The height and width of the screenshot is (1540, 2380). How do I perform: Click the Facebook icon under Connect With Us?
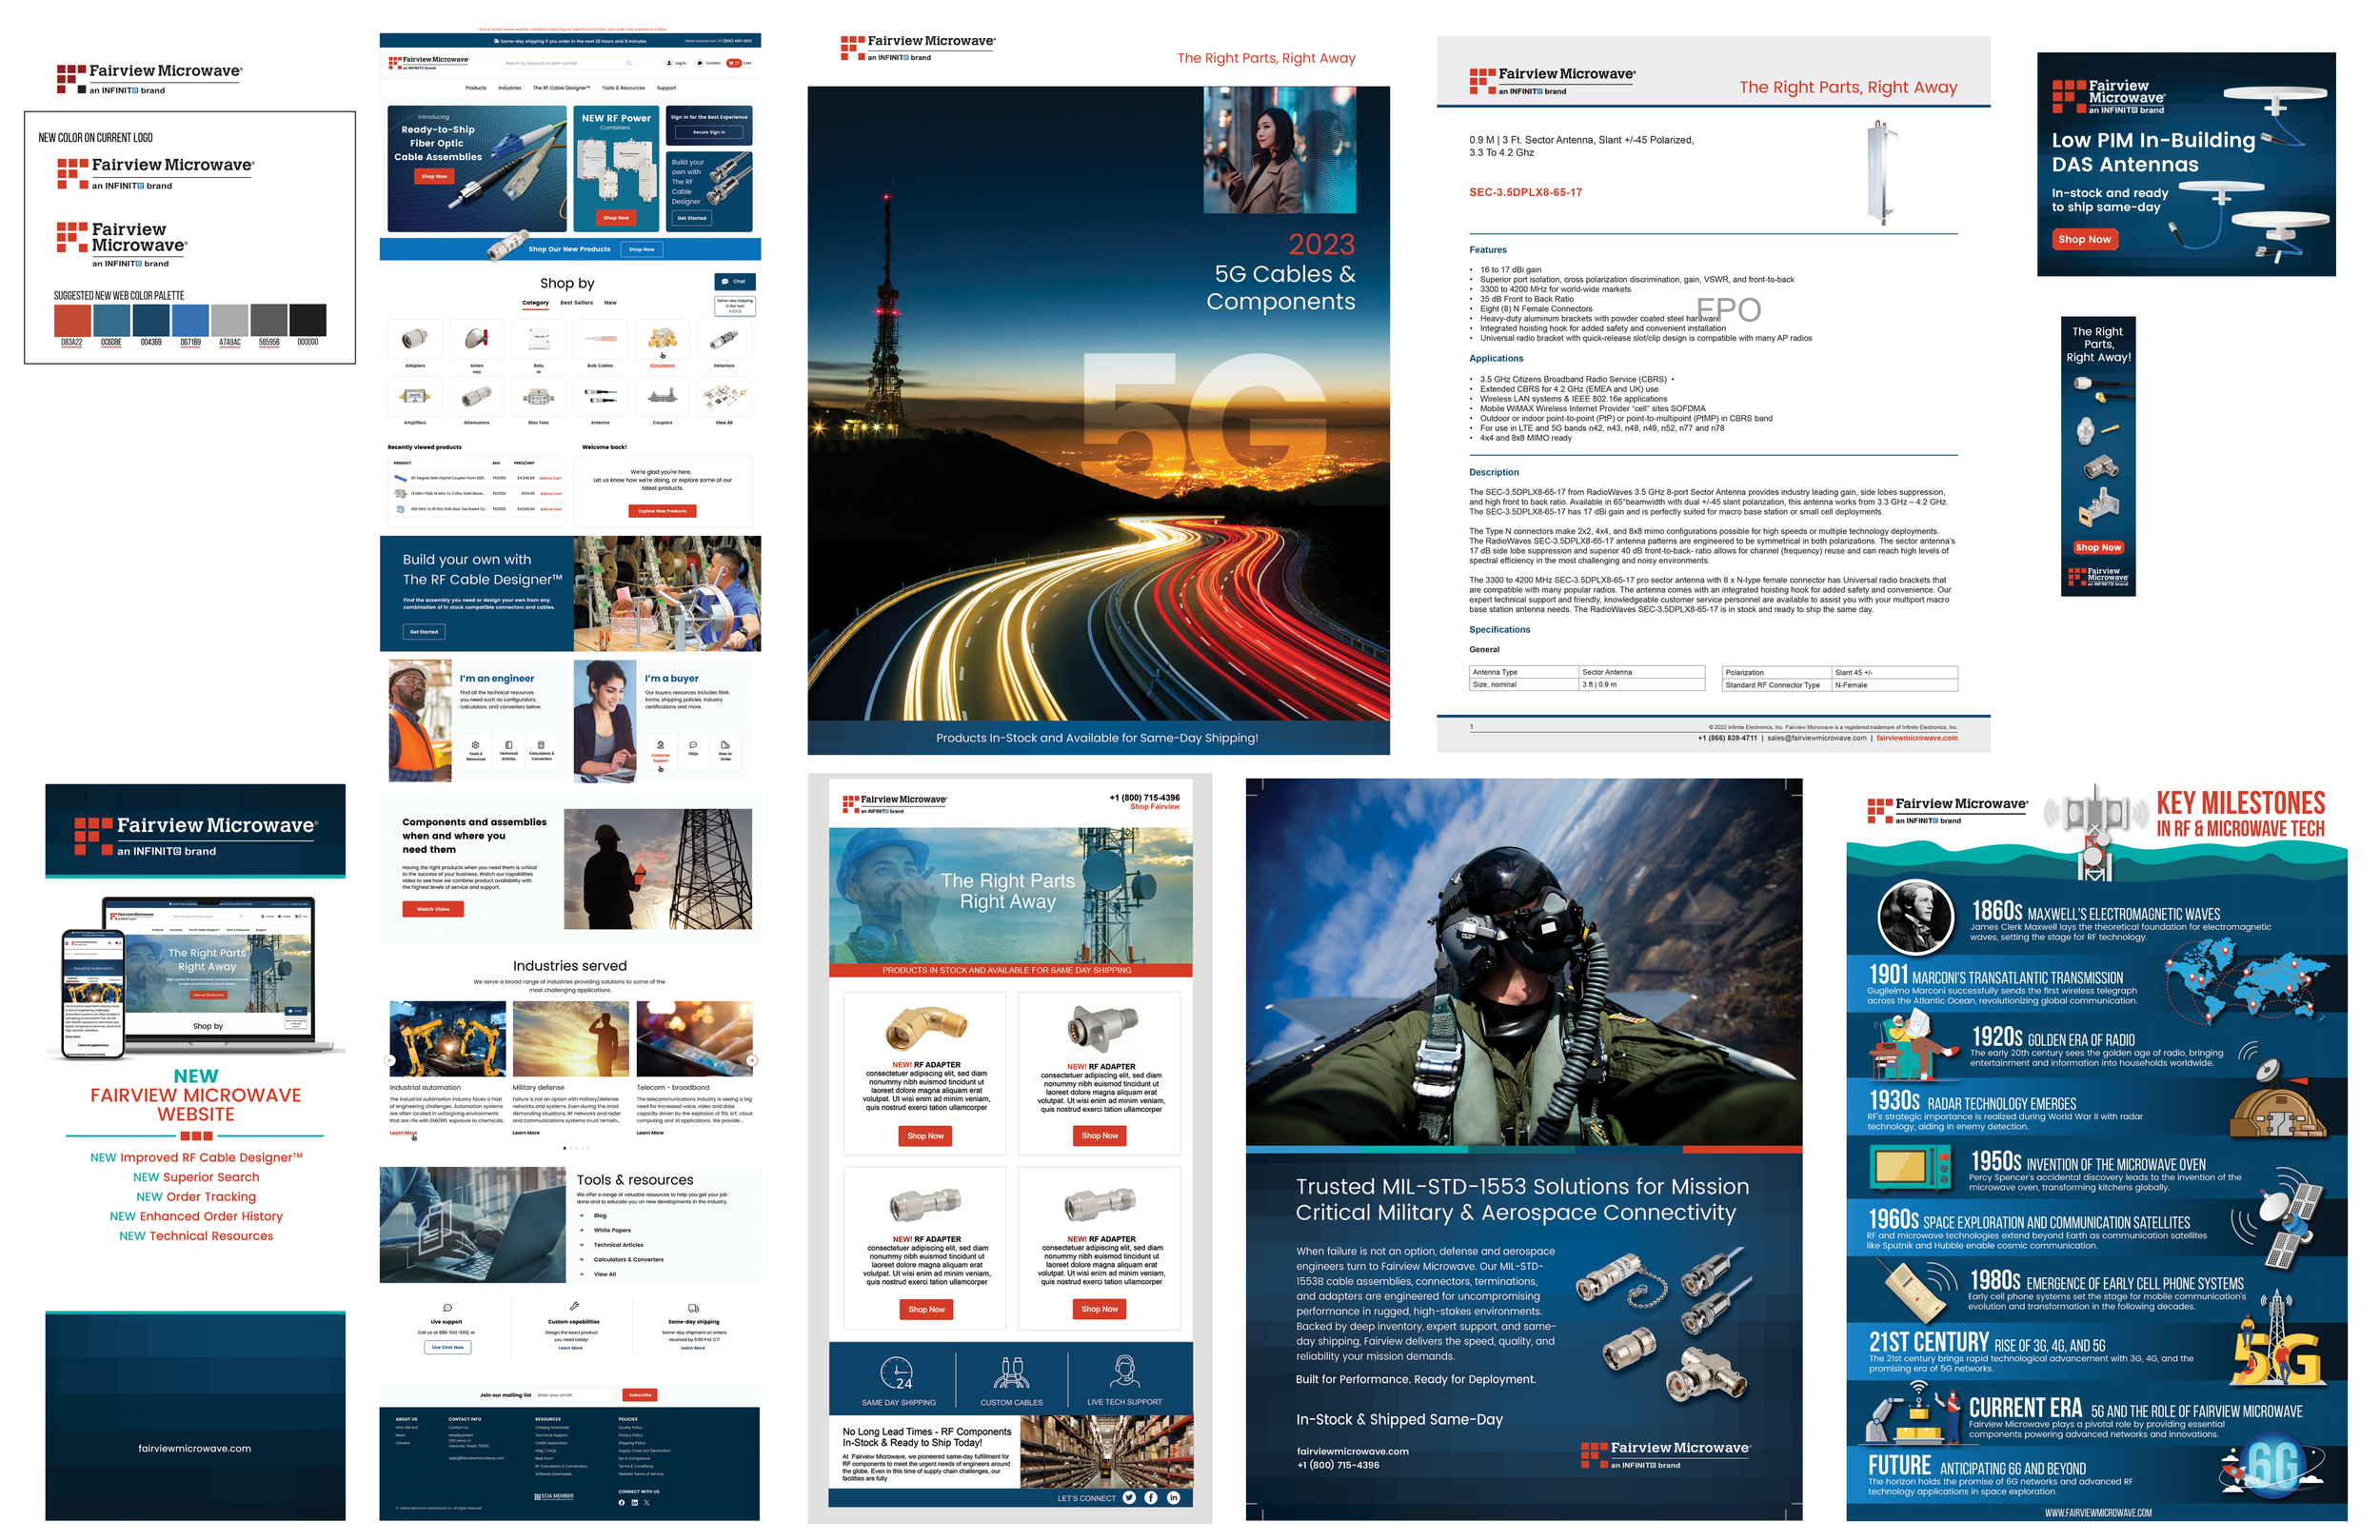[621, 1502]
